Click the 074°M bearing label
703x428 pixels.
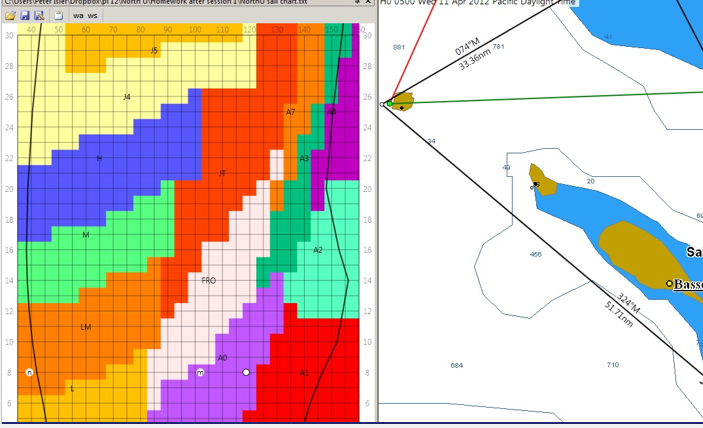468,47
